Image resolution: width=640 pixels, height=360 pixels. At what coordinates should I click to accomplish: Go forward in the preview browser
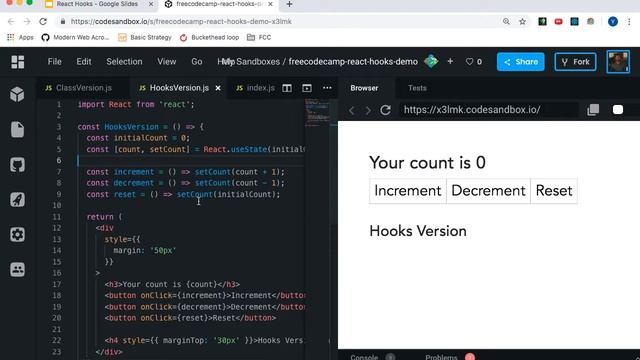click(x=368, y=110)
